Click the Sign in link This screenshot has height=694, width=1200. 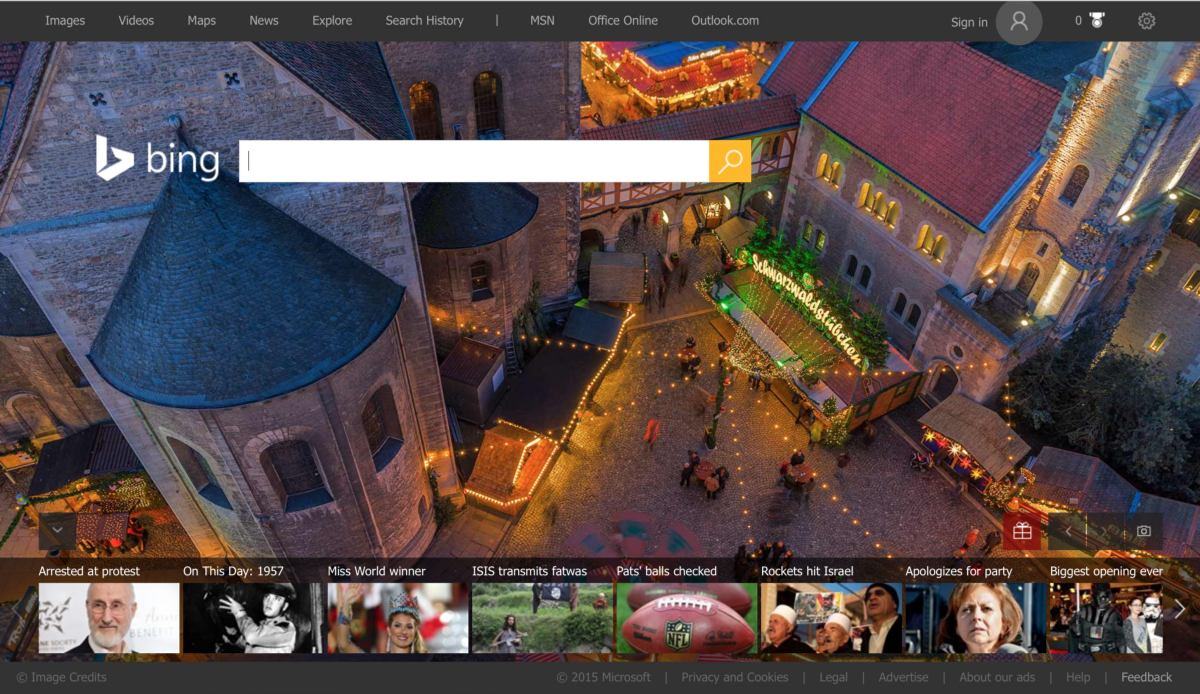[969, 22]
